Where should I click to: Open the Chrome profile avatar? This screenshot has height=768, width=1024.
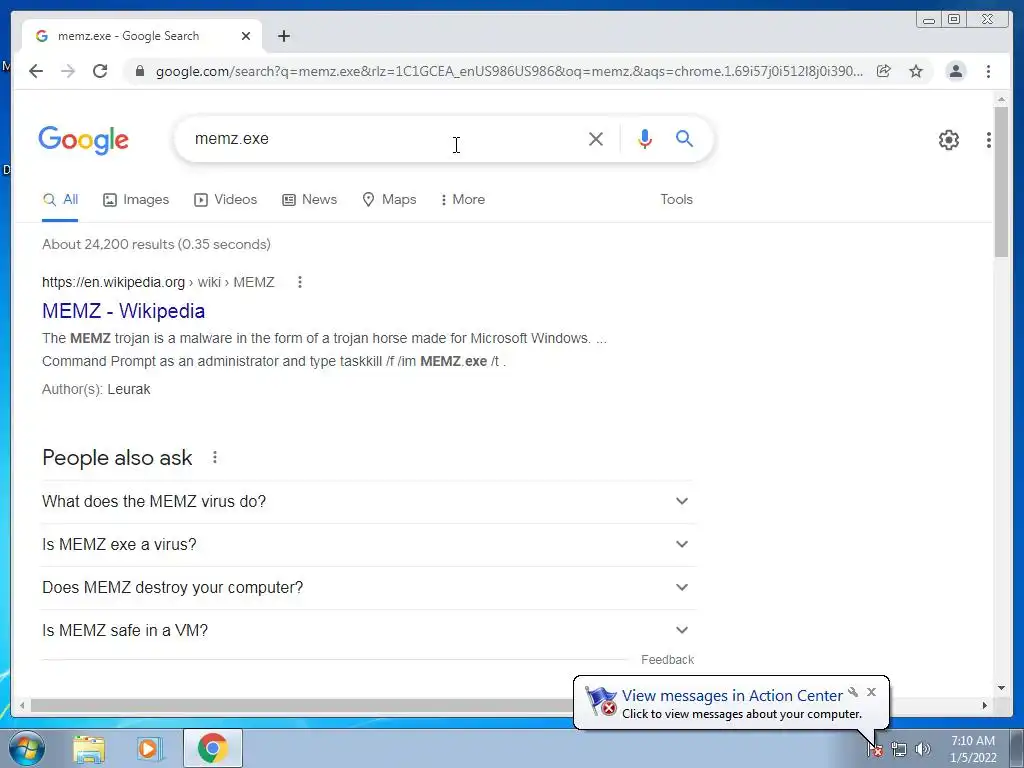pyautogui.click(x=955, y=71)
